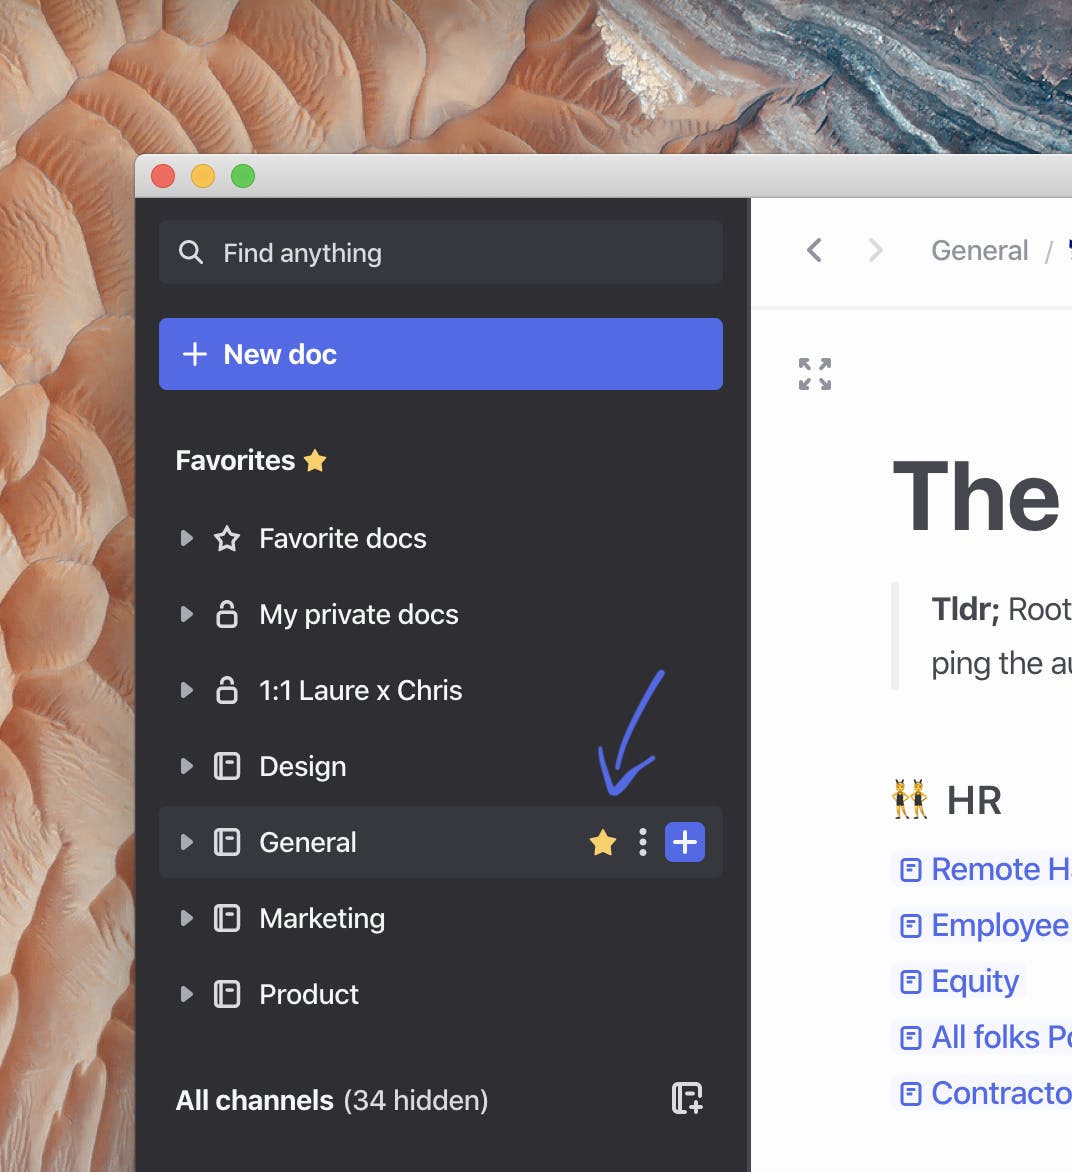The image size is (1072, 1172).
Task: Click the search magnifier icon in sidebar
Action: 191,252
